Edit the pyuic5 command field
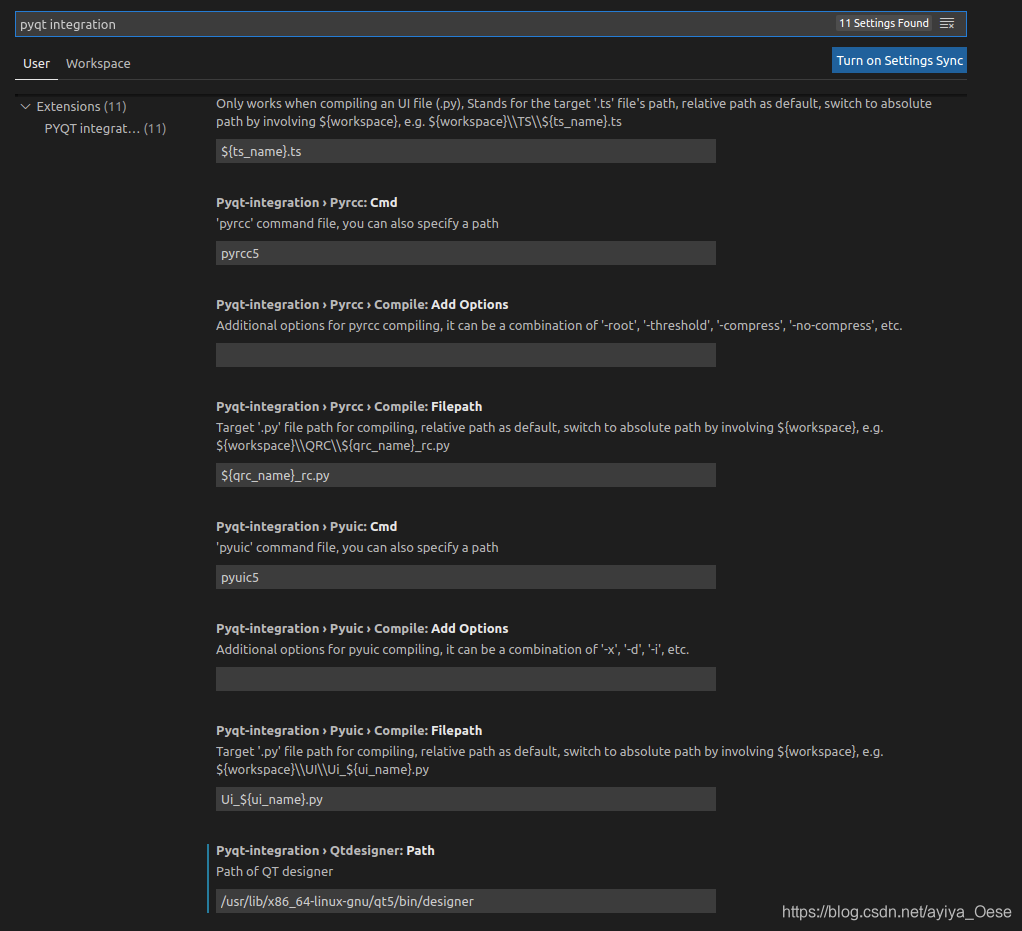The width and height of the screenshot is (1022, 931). [466, 577]
